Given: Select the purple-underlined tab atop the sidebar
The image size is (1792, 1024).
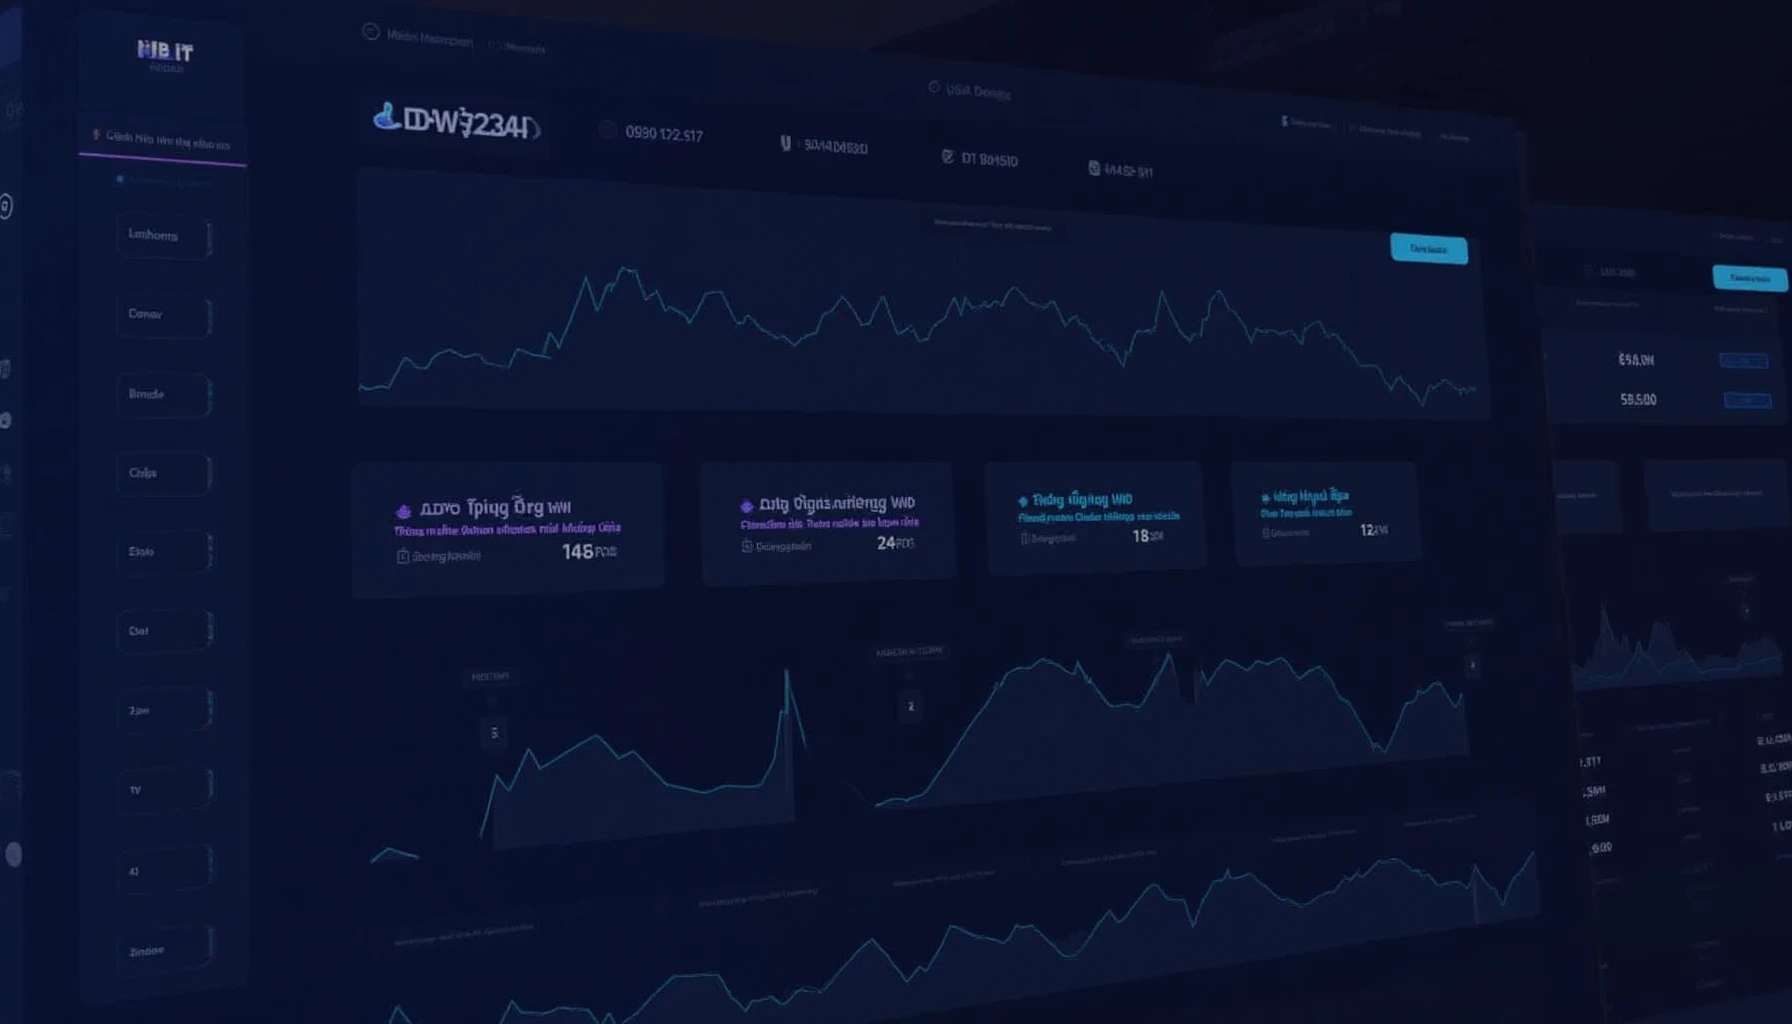Looking at the screenshot, I should [x=162, y=142].
